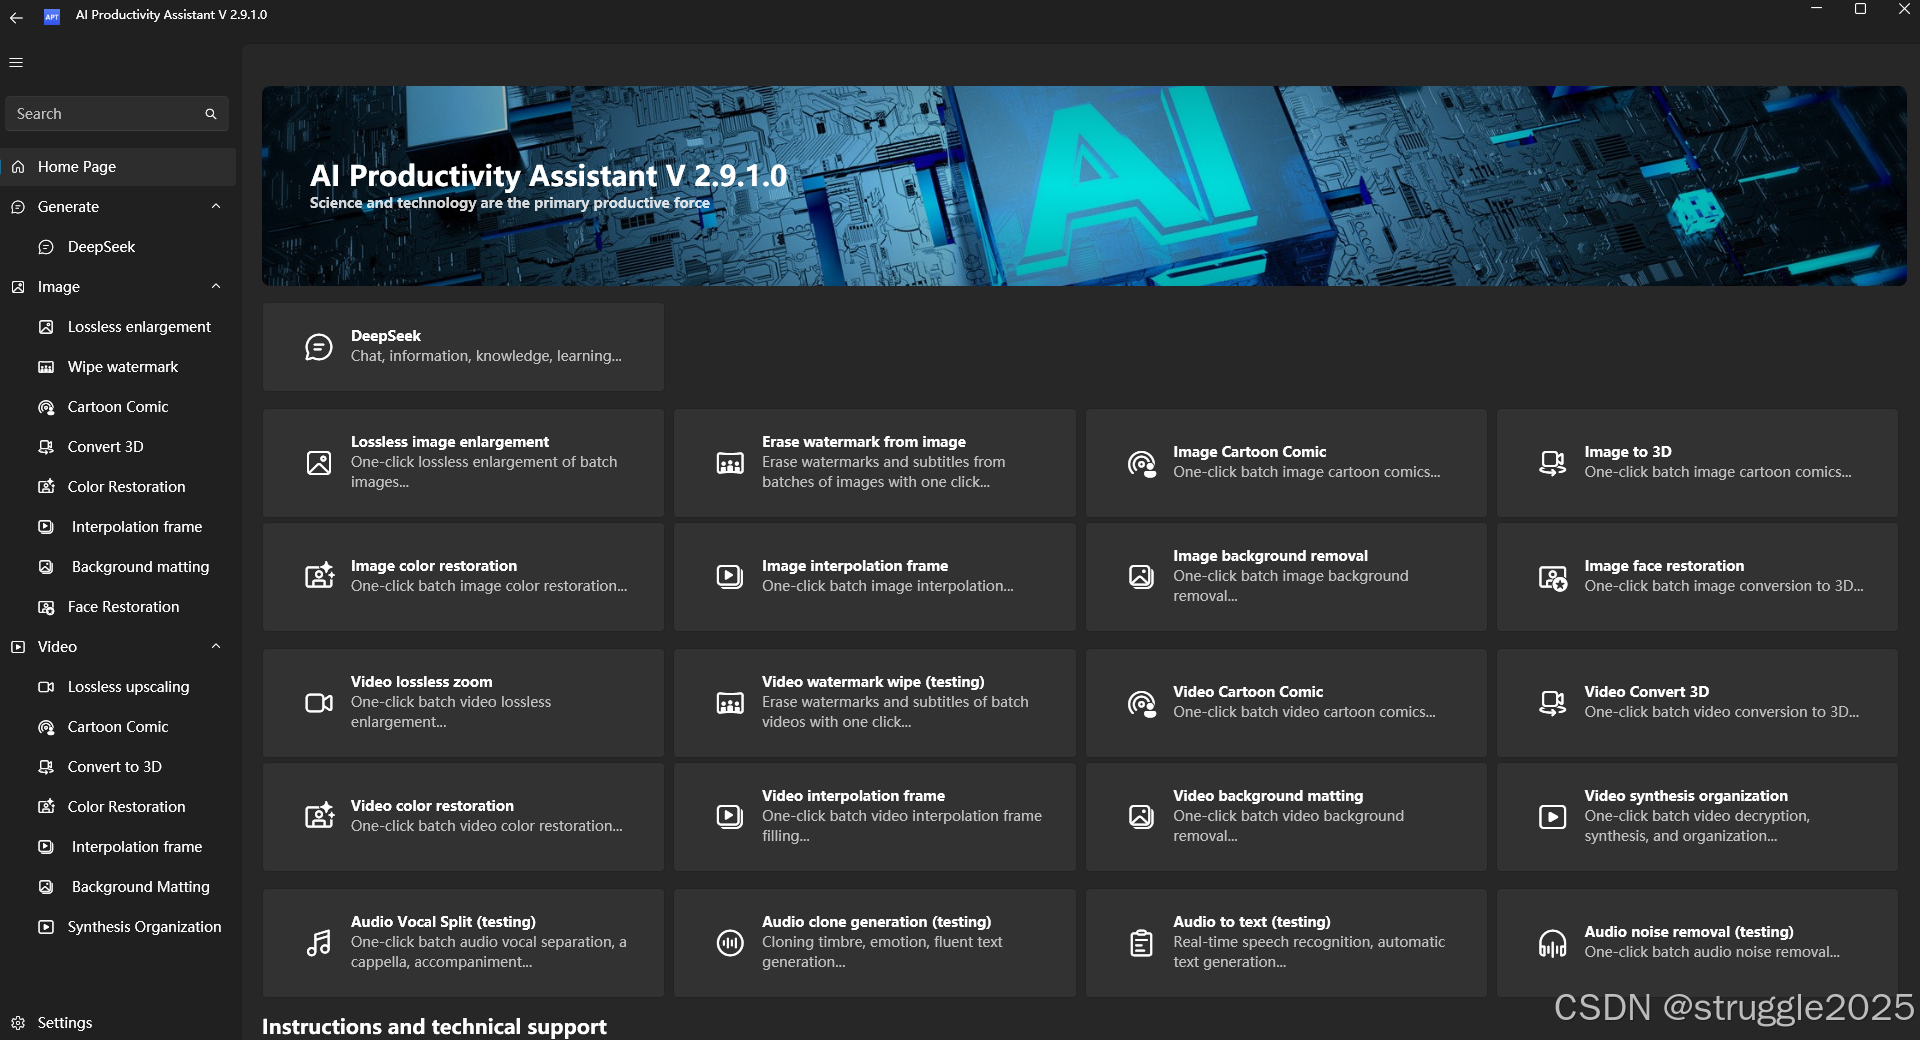Click 'Chat, information, knowledge, learning' text
The width and height of the screenshot is (1920, 1040).
pyautogui.click(x=486, y=356)
